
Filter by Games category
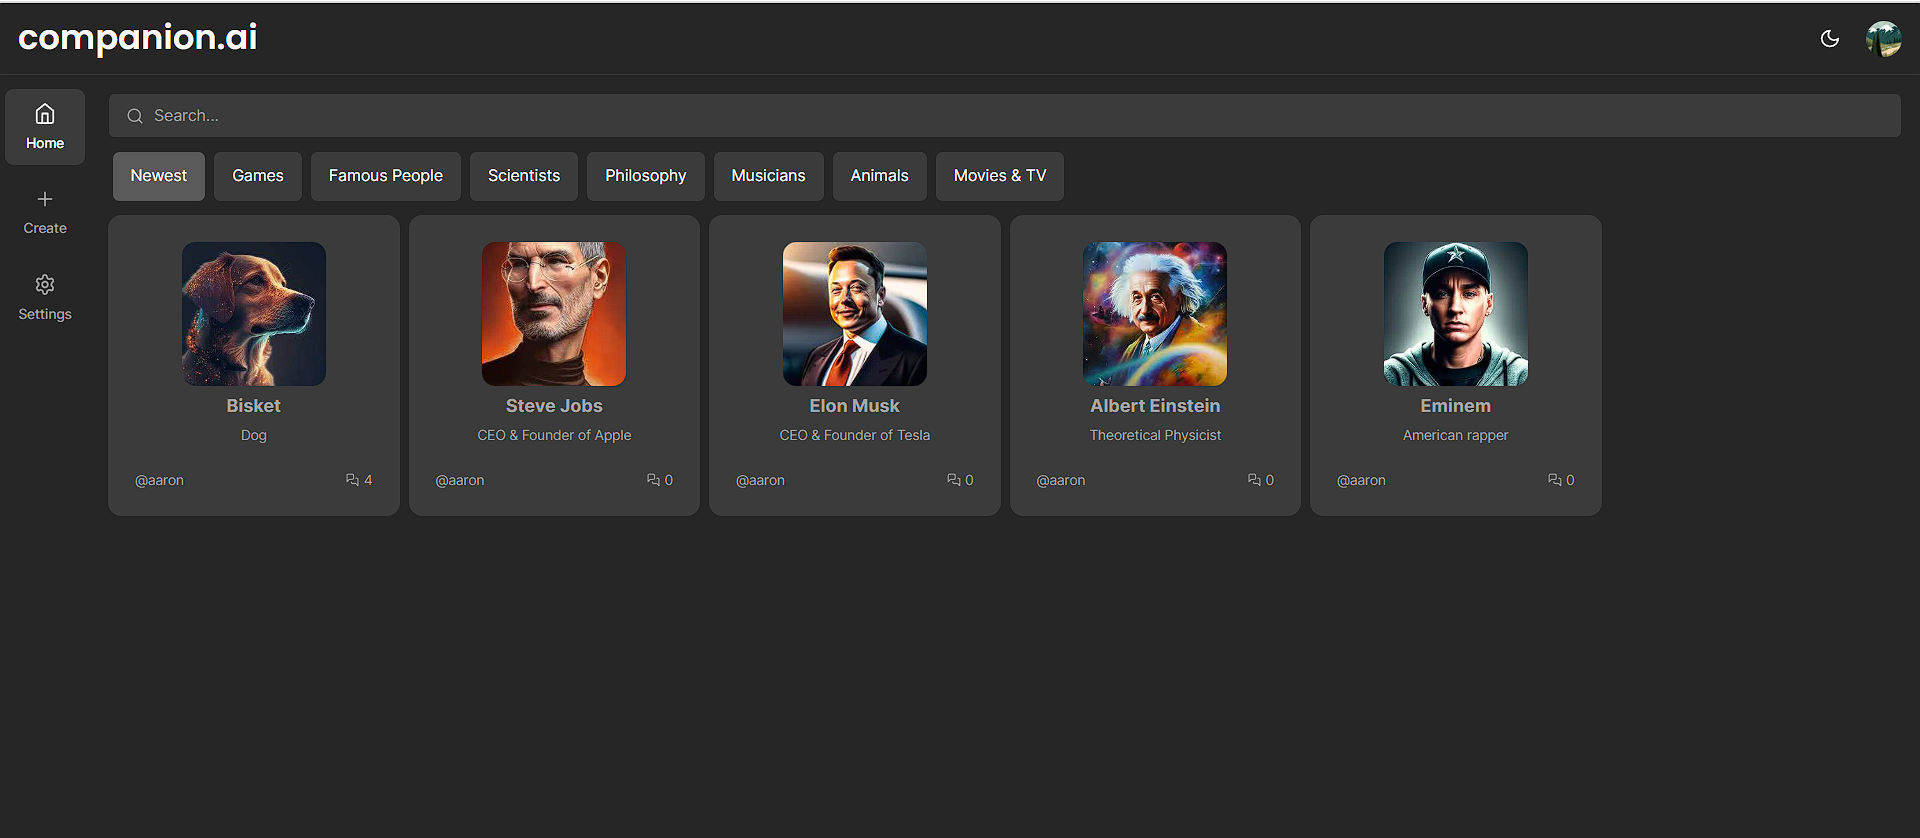click(257, 176)
